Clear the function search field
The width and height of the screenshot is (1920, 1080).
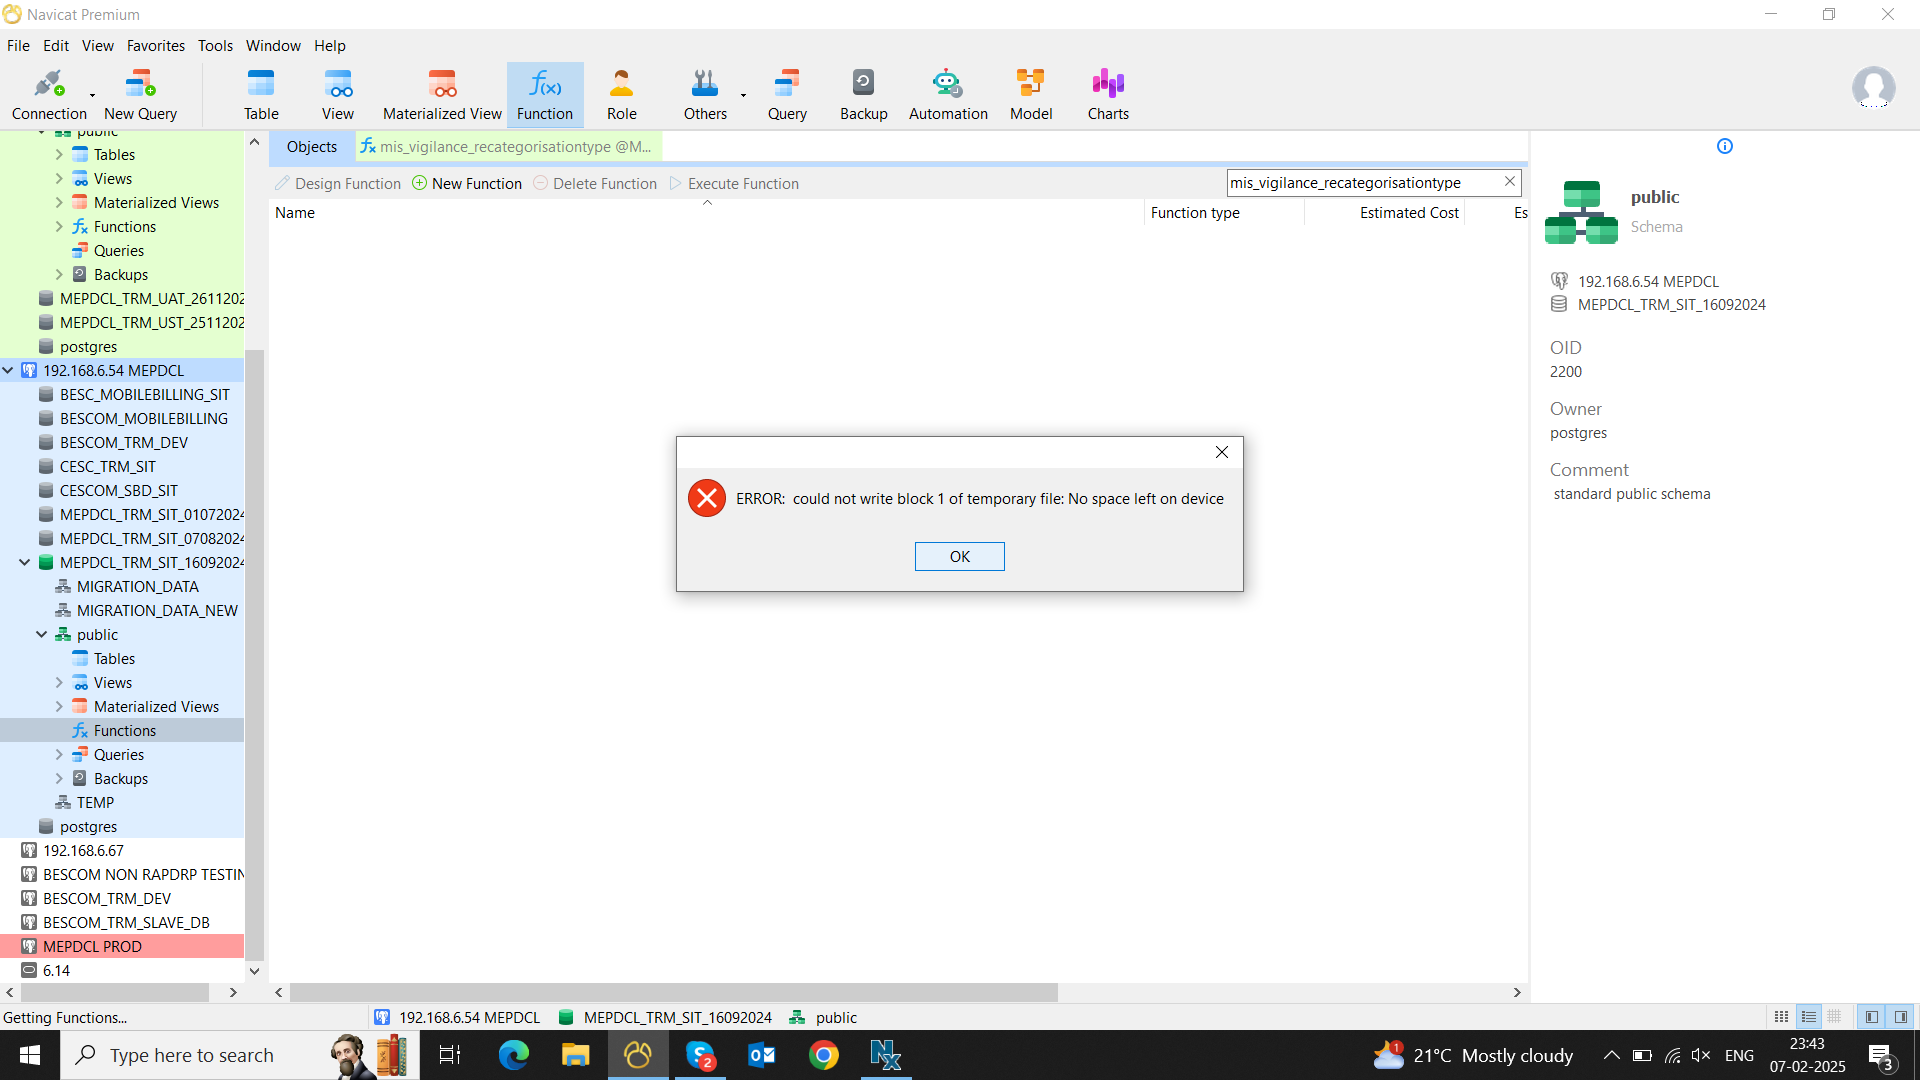(1510, 182)
